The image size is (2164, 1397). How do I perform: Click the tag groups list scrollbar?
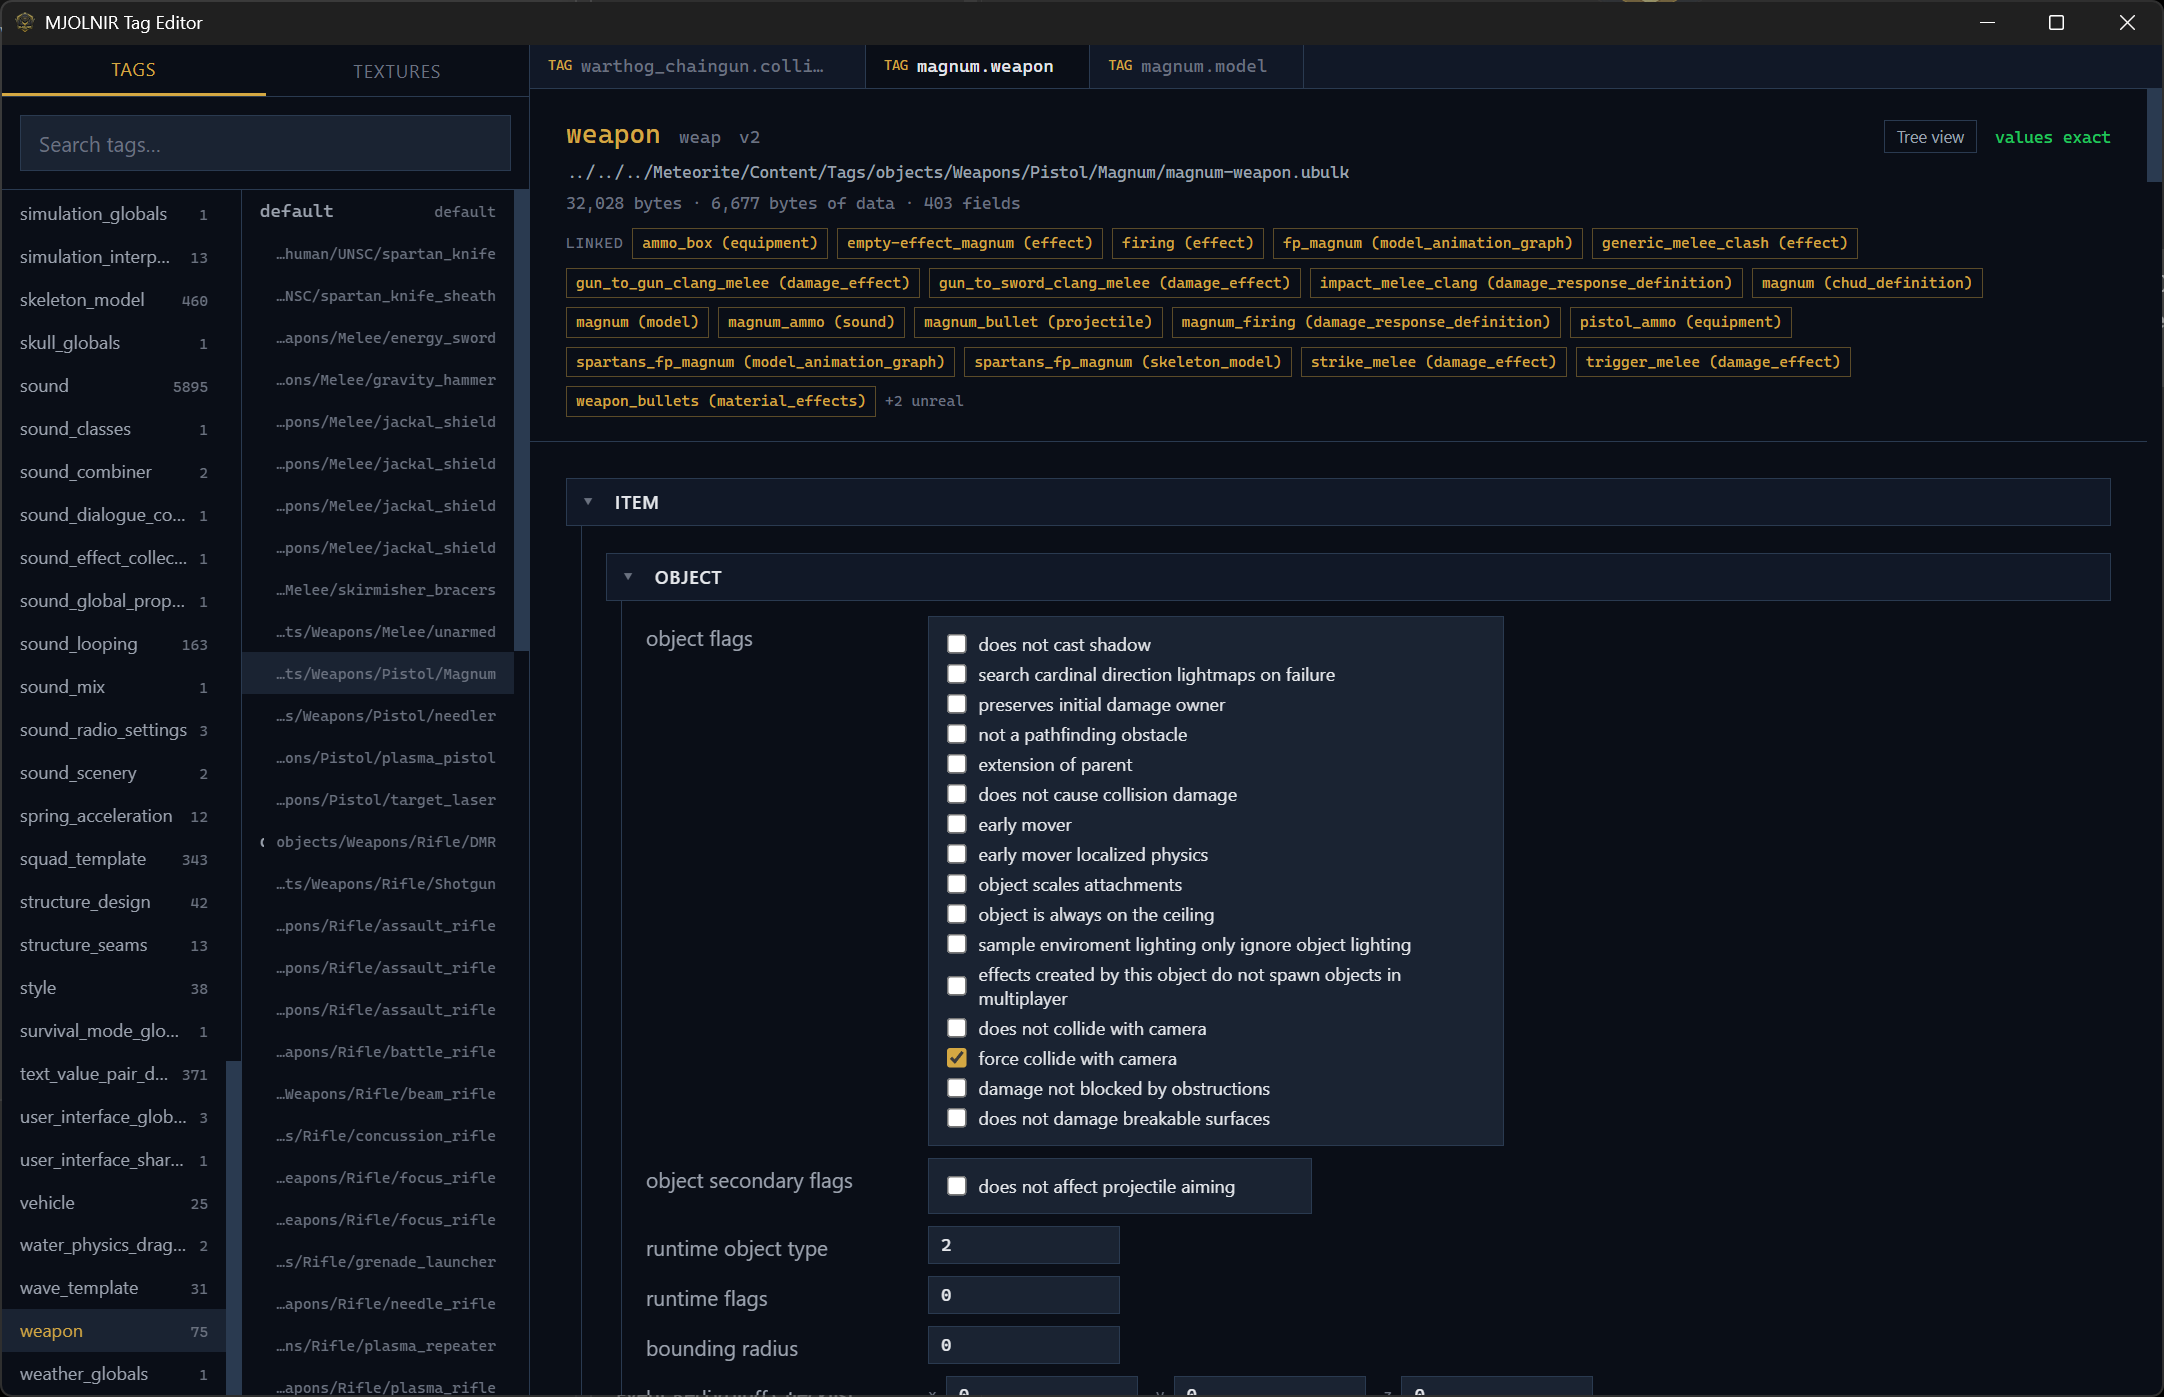click(x=234, y=1226)
